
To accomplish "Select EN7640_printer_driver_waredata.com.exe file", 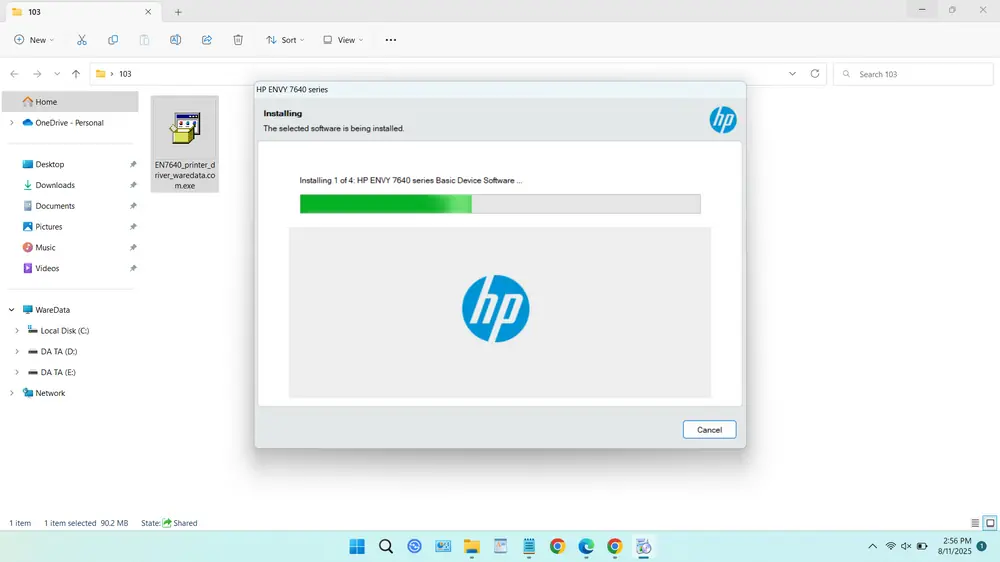I will (x=185, y=144).
